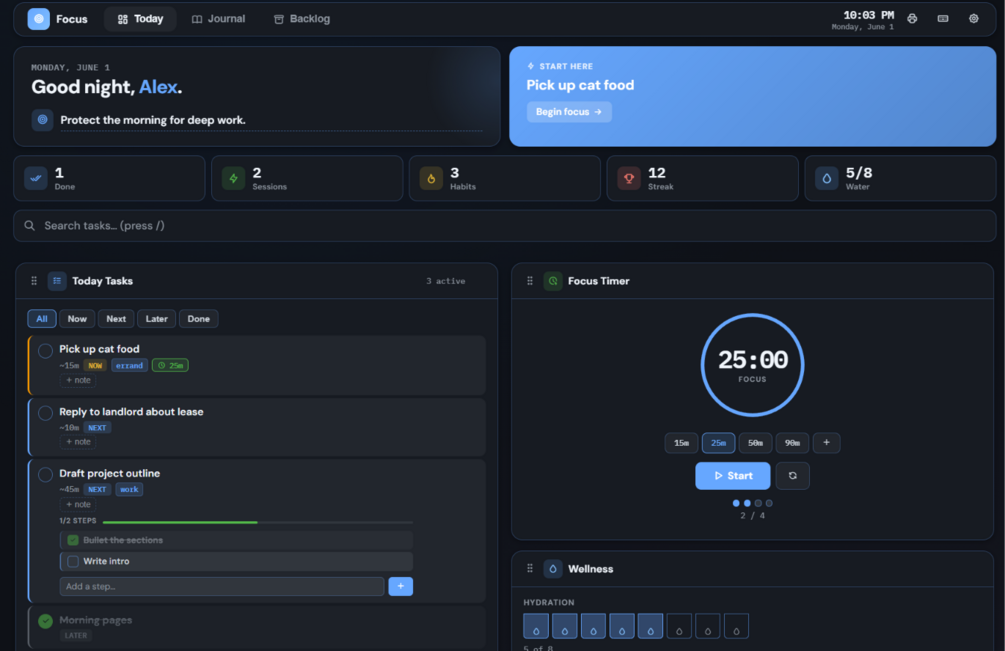Screen dimensions: 1005x651
Task: Add a note to Pick up cat food
Action: pyautogui.click(x=78, y=380)
